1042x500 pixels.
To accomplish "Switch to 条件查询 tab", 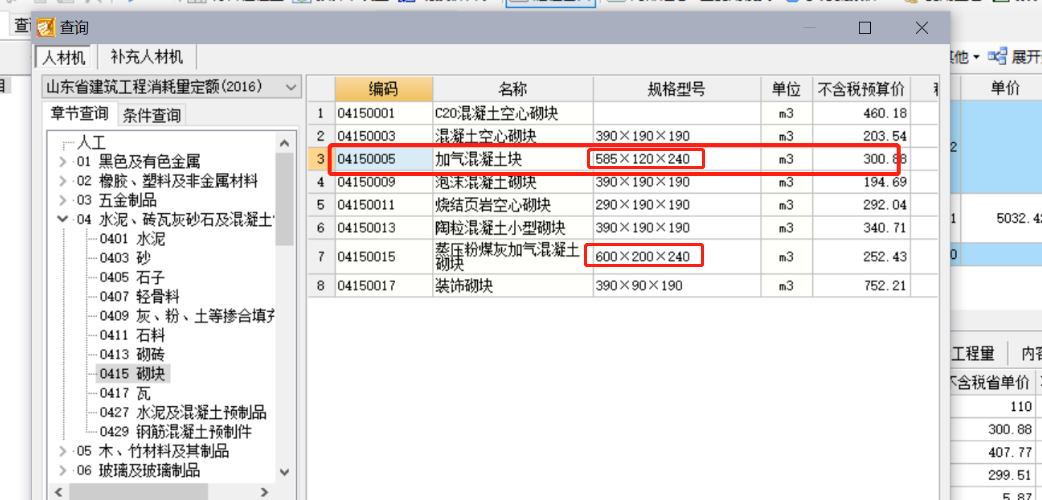I will click(x=152, y=116).
